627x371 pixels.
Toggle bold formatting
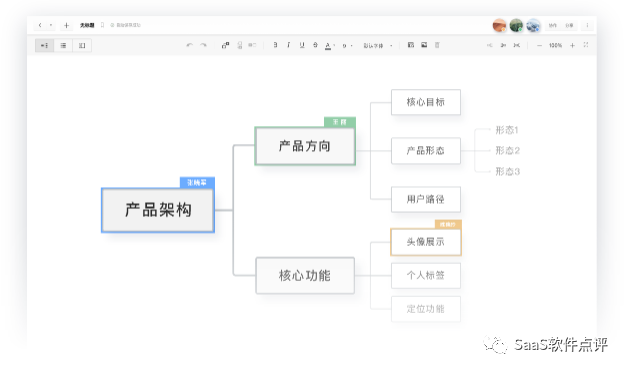click(275, 45)
